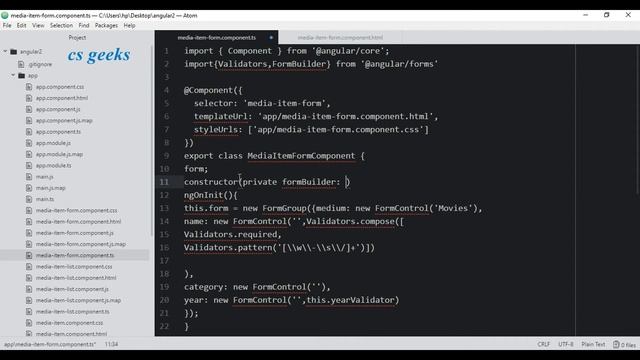The image size is (640, 360).
Task: Click the app.module.ts file icon
Action: pyautogui.click(x=29, y=165)
